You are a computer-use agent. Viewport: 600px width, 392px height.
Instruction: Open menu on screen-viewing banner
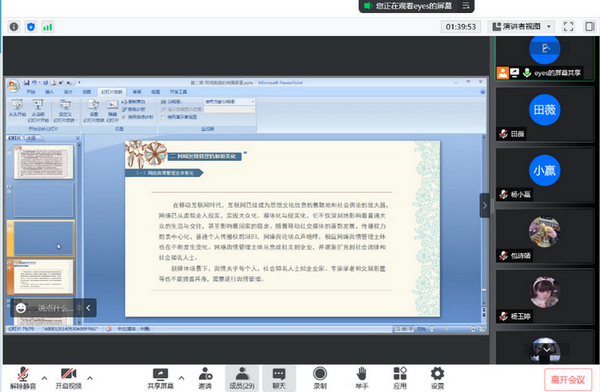pyautogui.click(x=466, y=6)
